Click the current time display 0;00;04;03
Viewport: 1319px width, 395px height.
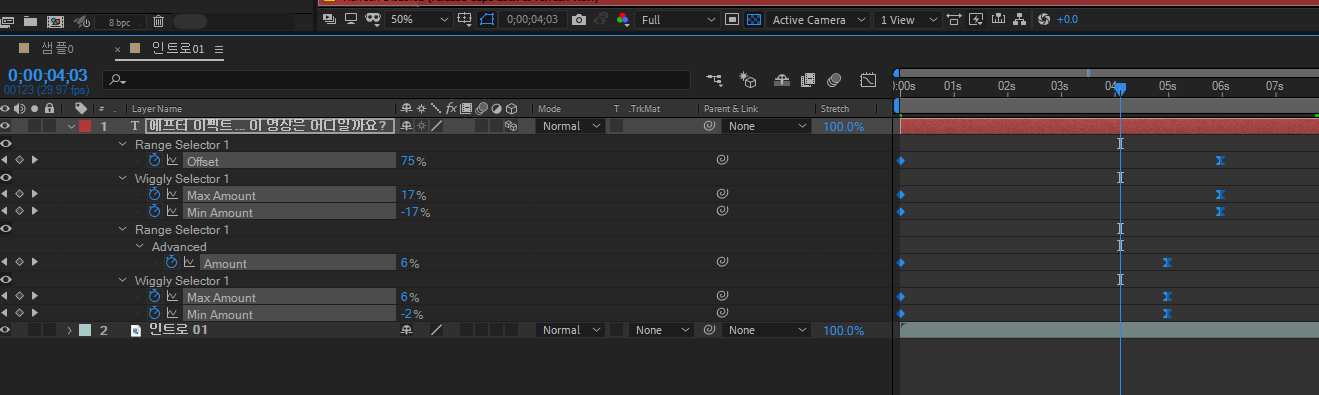(x=47, y=76)
